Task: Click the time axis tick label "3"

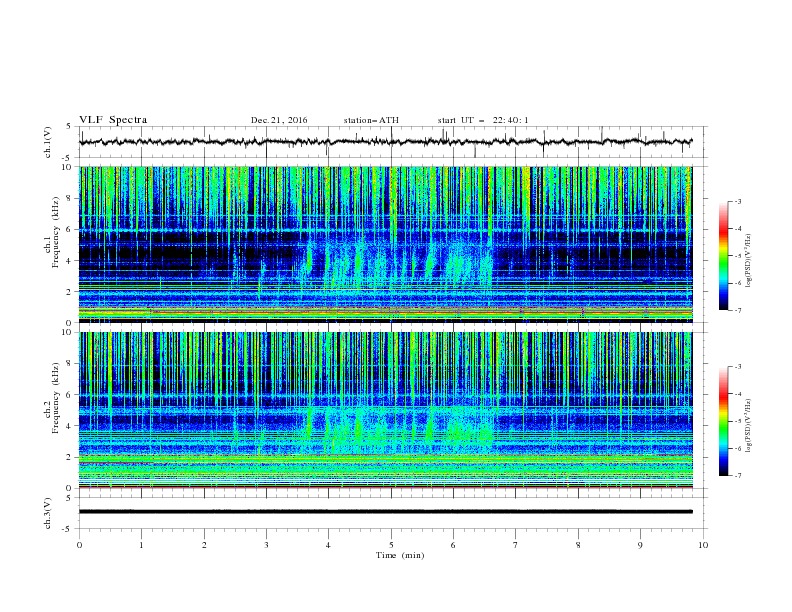Action: pyautogui.click(x=266, y=545)
